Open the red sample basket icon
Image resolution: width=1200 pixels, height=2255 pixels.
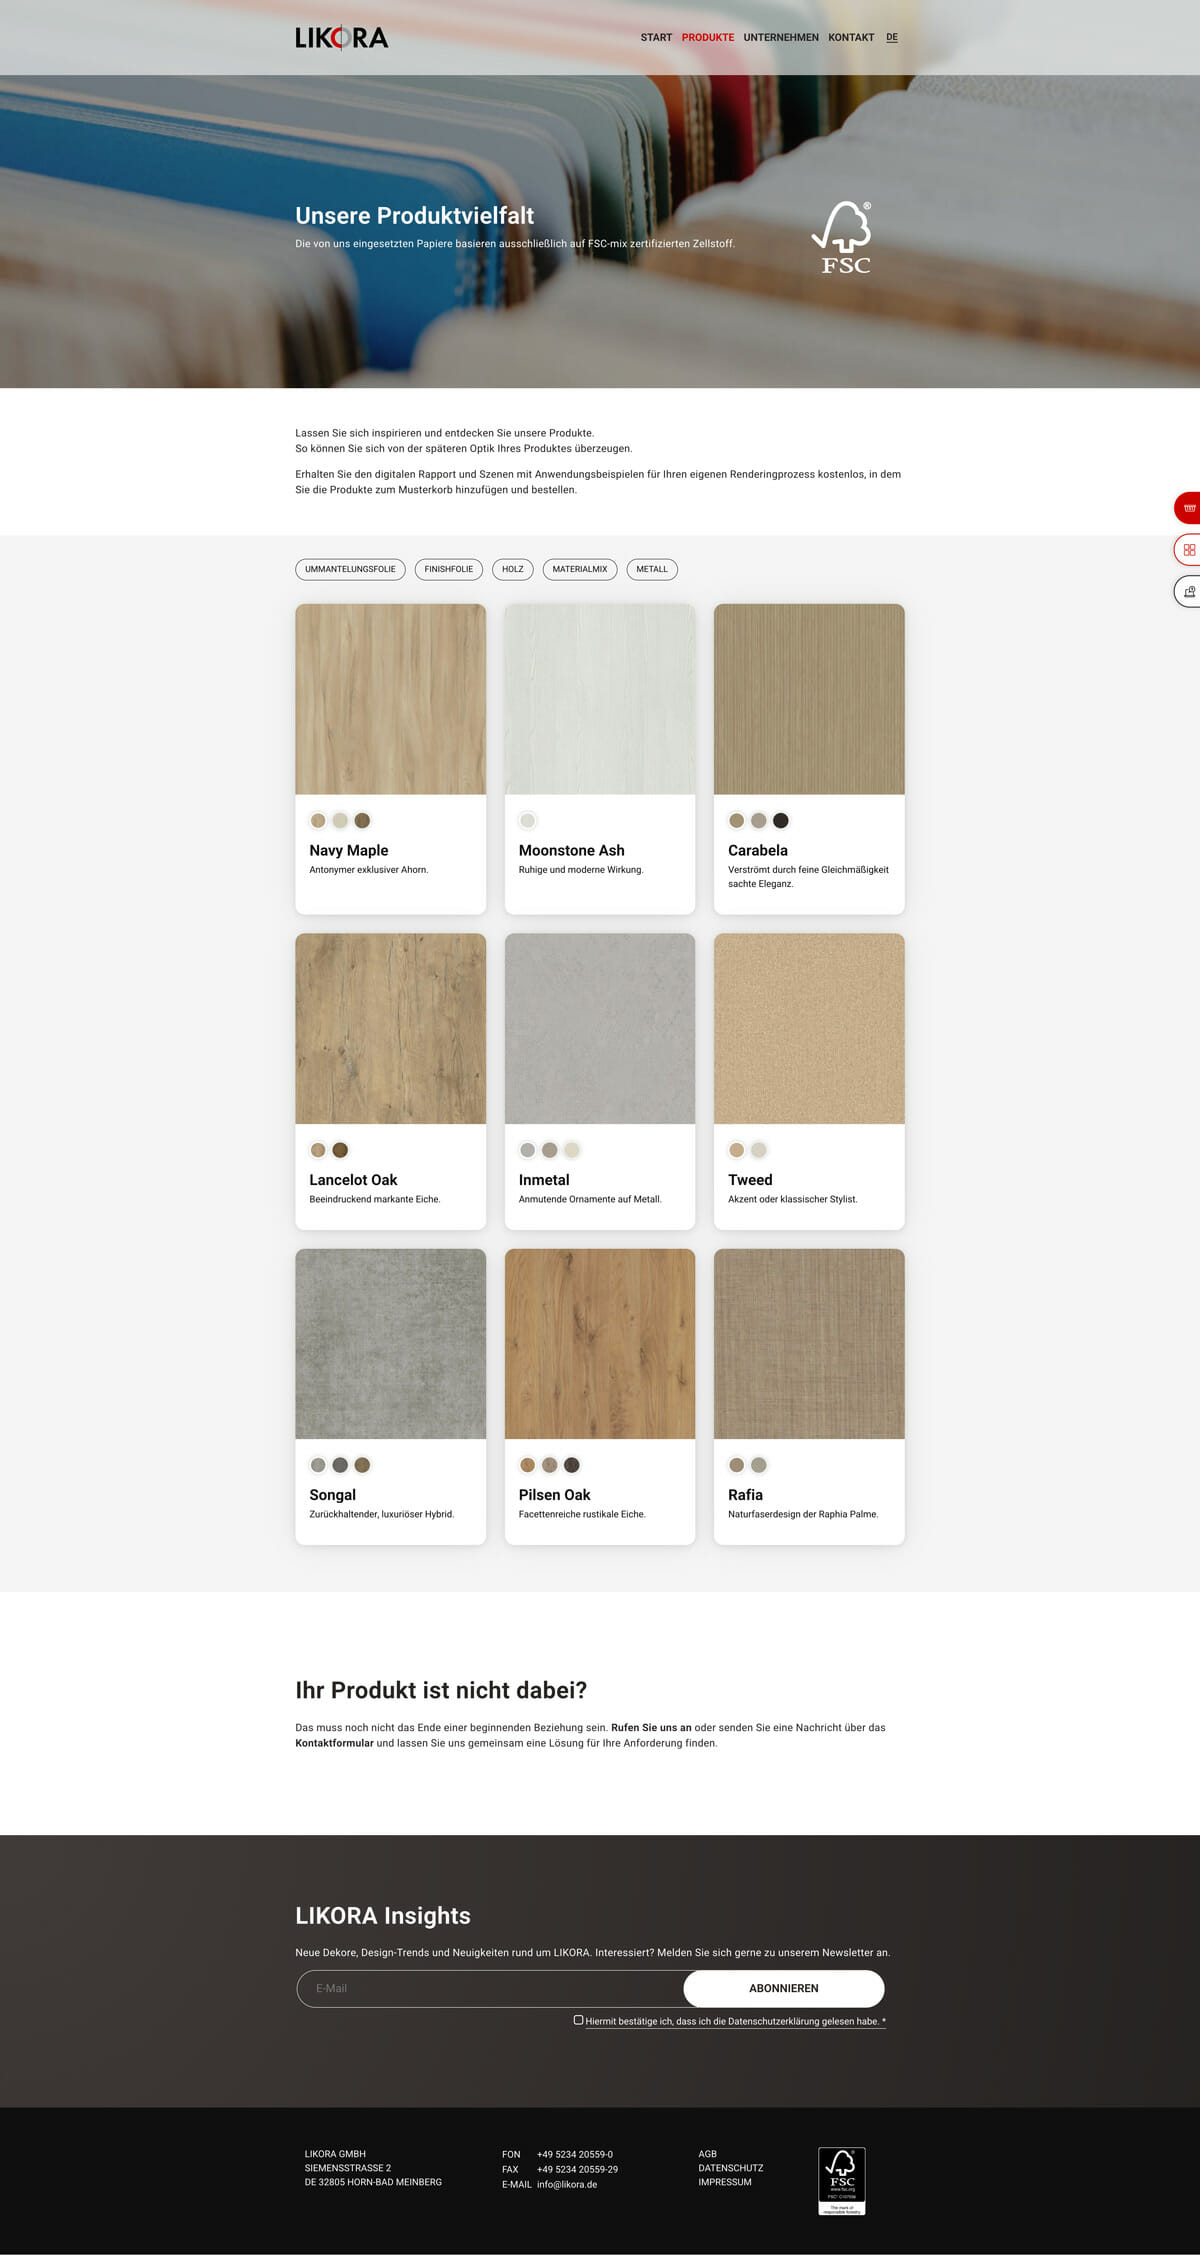coord(1188,508)
